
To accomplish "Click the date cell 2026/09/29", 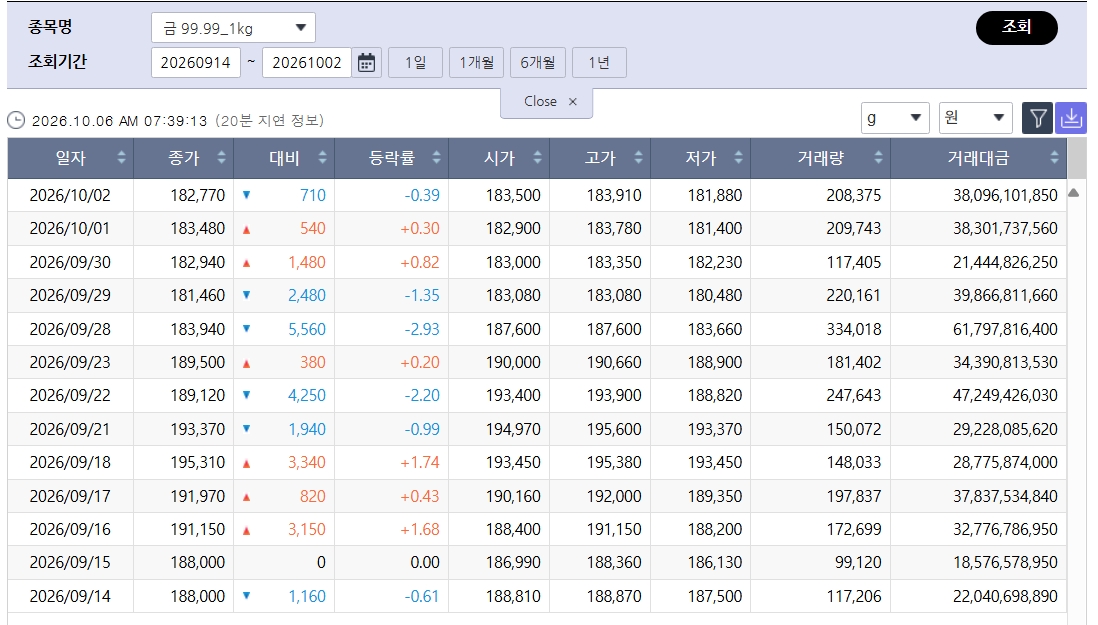I will tap(70, 295).
